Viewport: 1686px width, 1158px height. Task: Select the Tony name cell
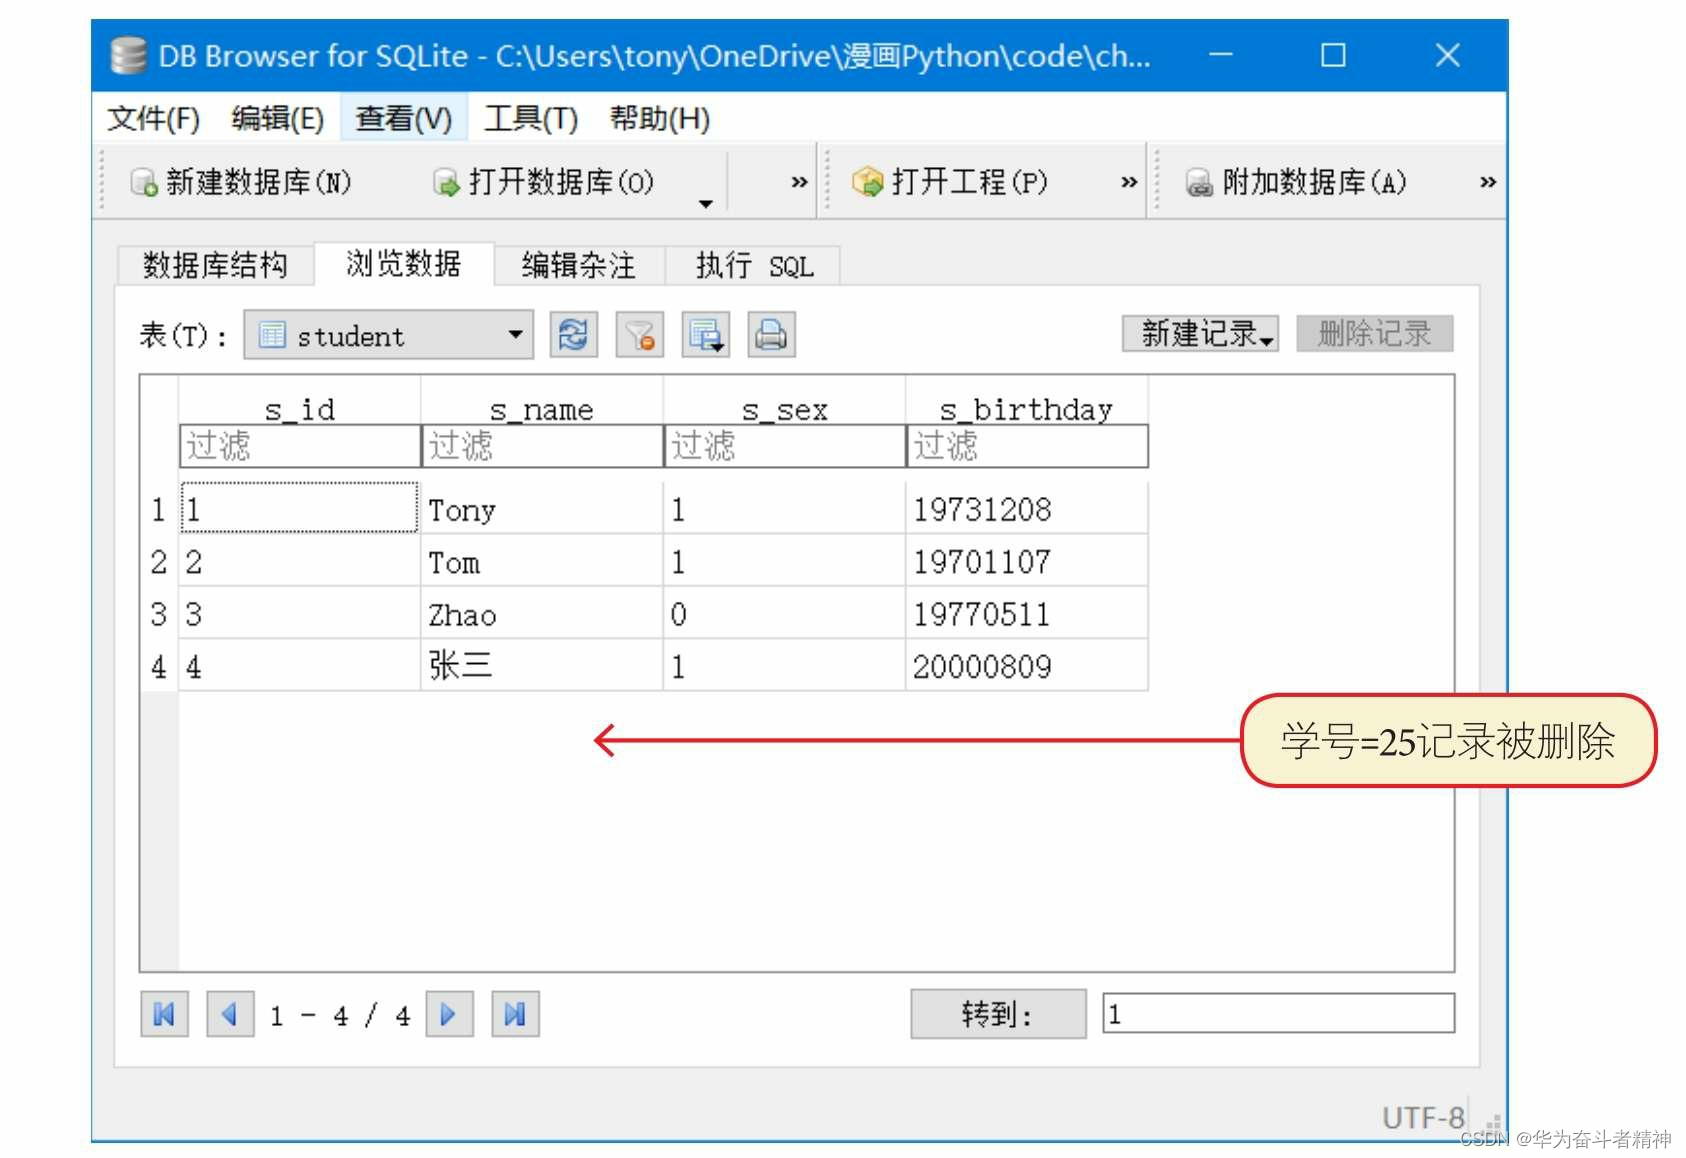[x=542, y=509]
